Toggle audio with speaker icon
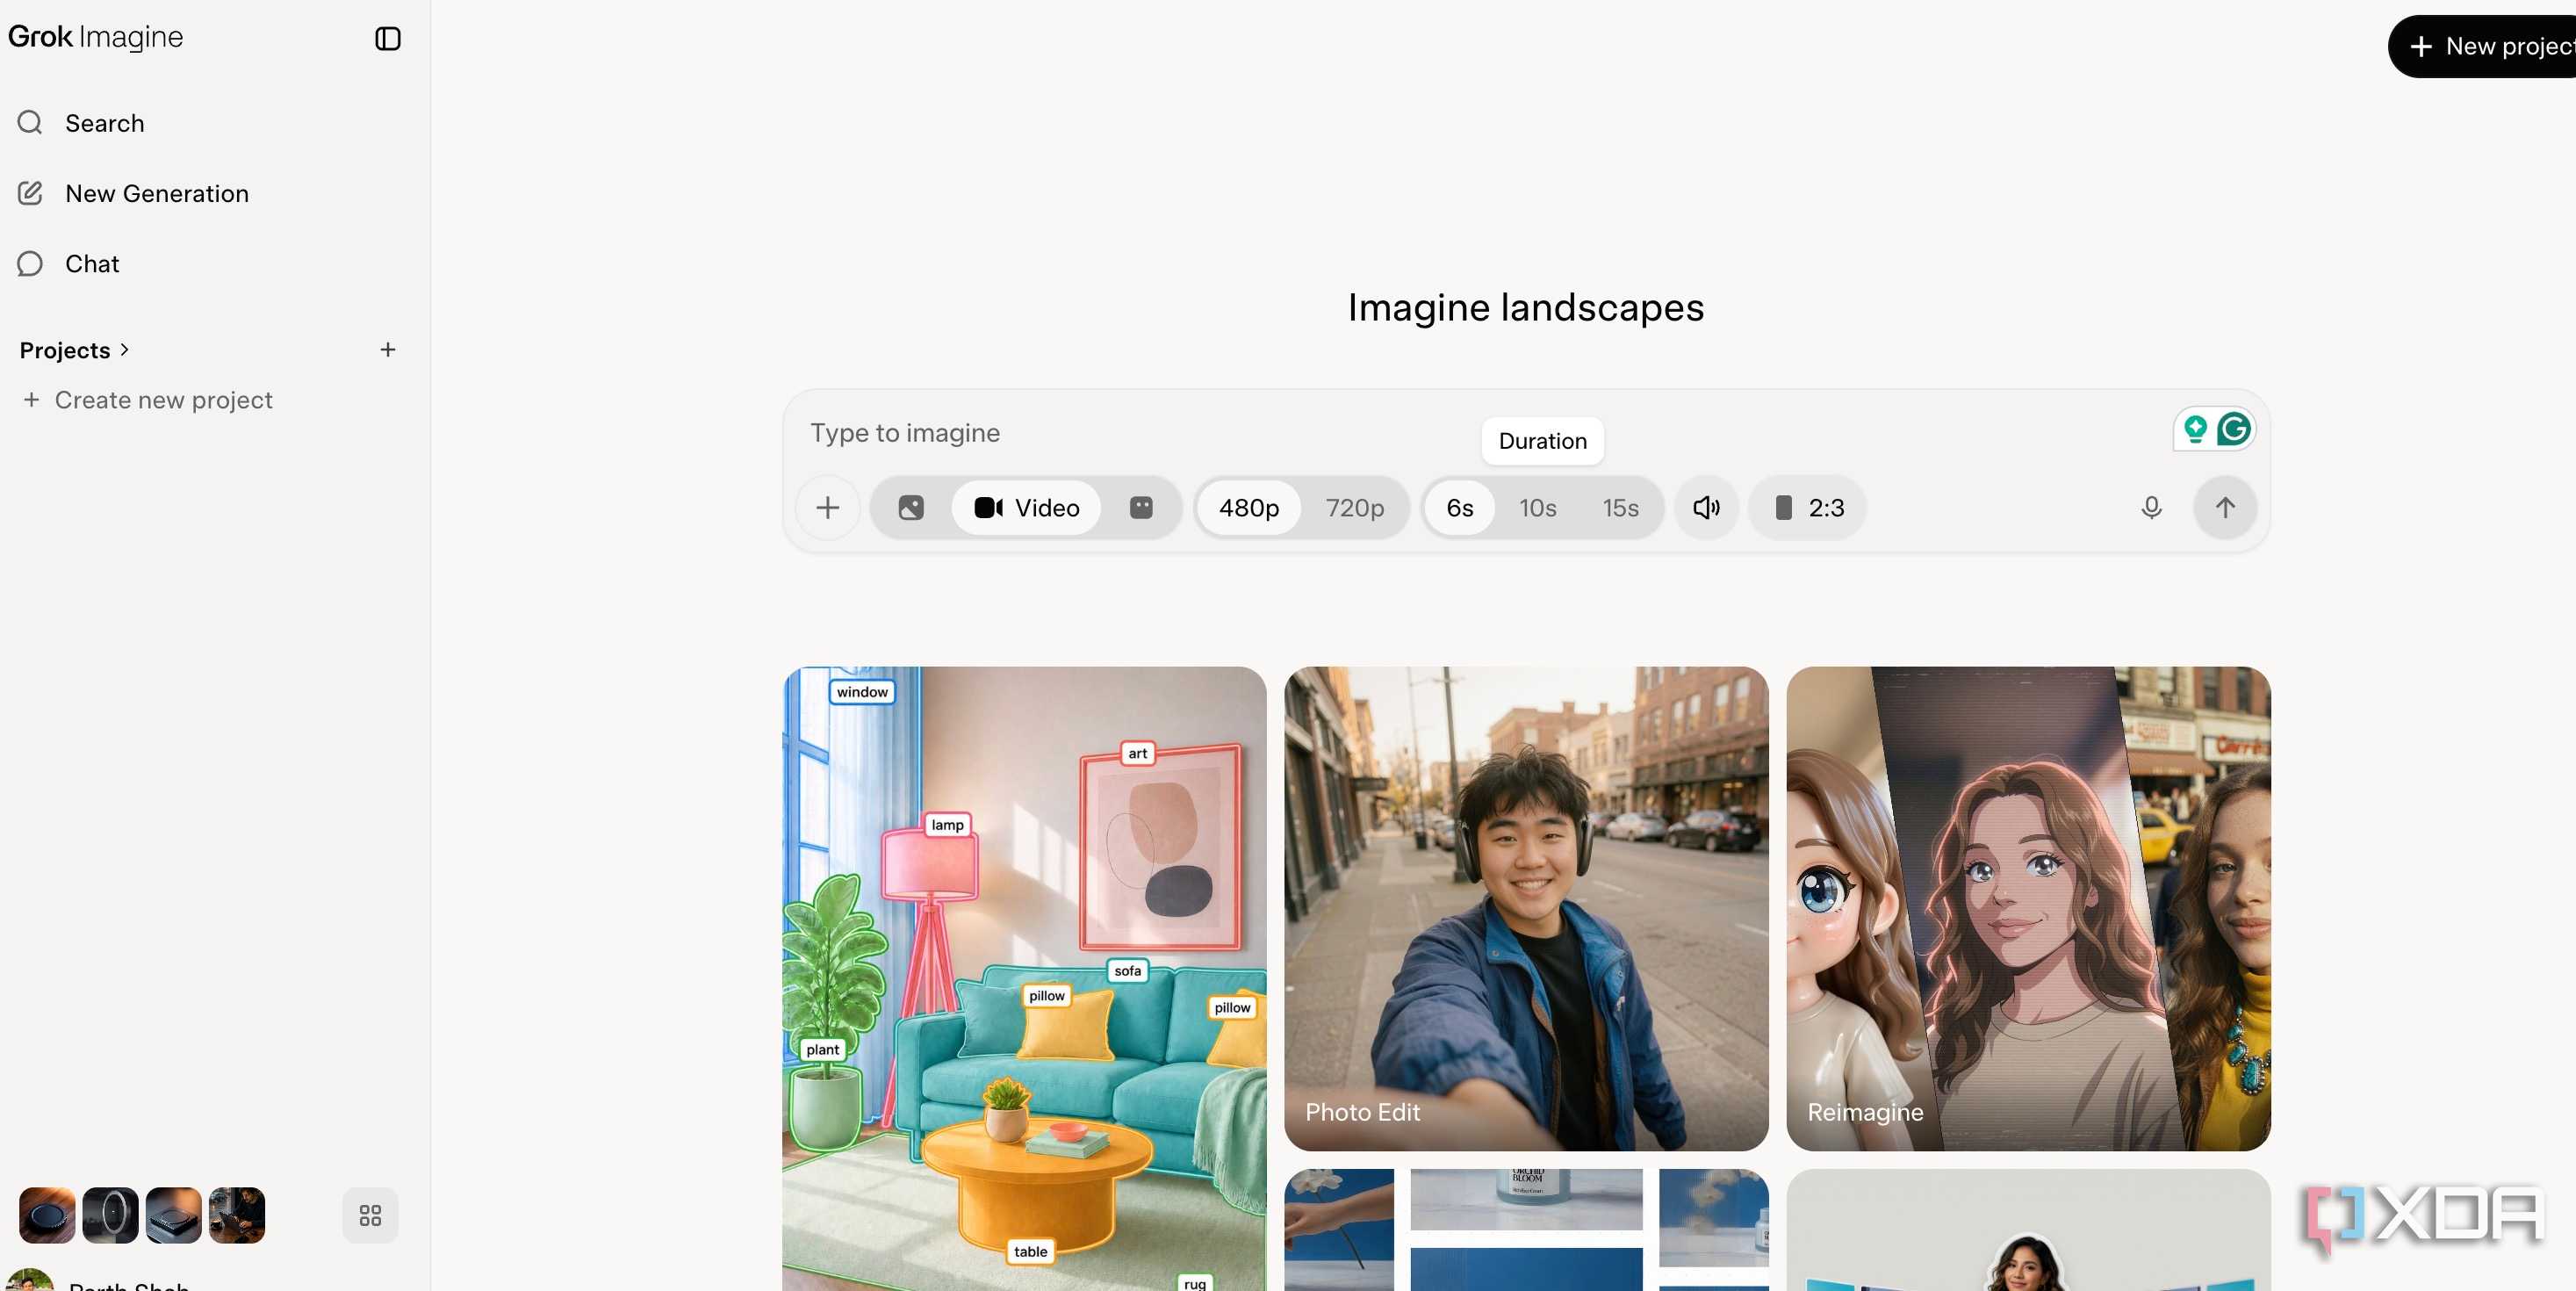 pyautogui.click(x=1707, y=508)
